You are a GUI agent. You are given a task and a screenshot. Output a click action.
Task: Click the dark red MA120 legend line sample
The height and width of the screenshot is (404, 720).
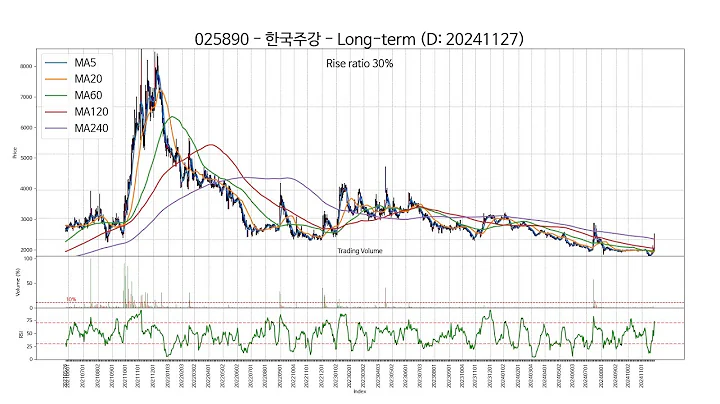click(x=56, y=112)
